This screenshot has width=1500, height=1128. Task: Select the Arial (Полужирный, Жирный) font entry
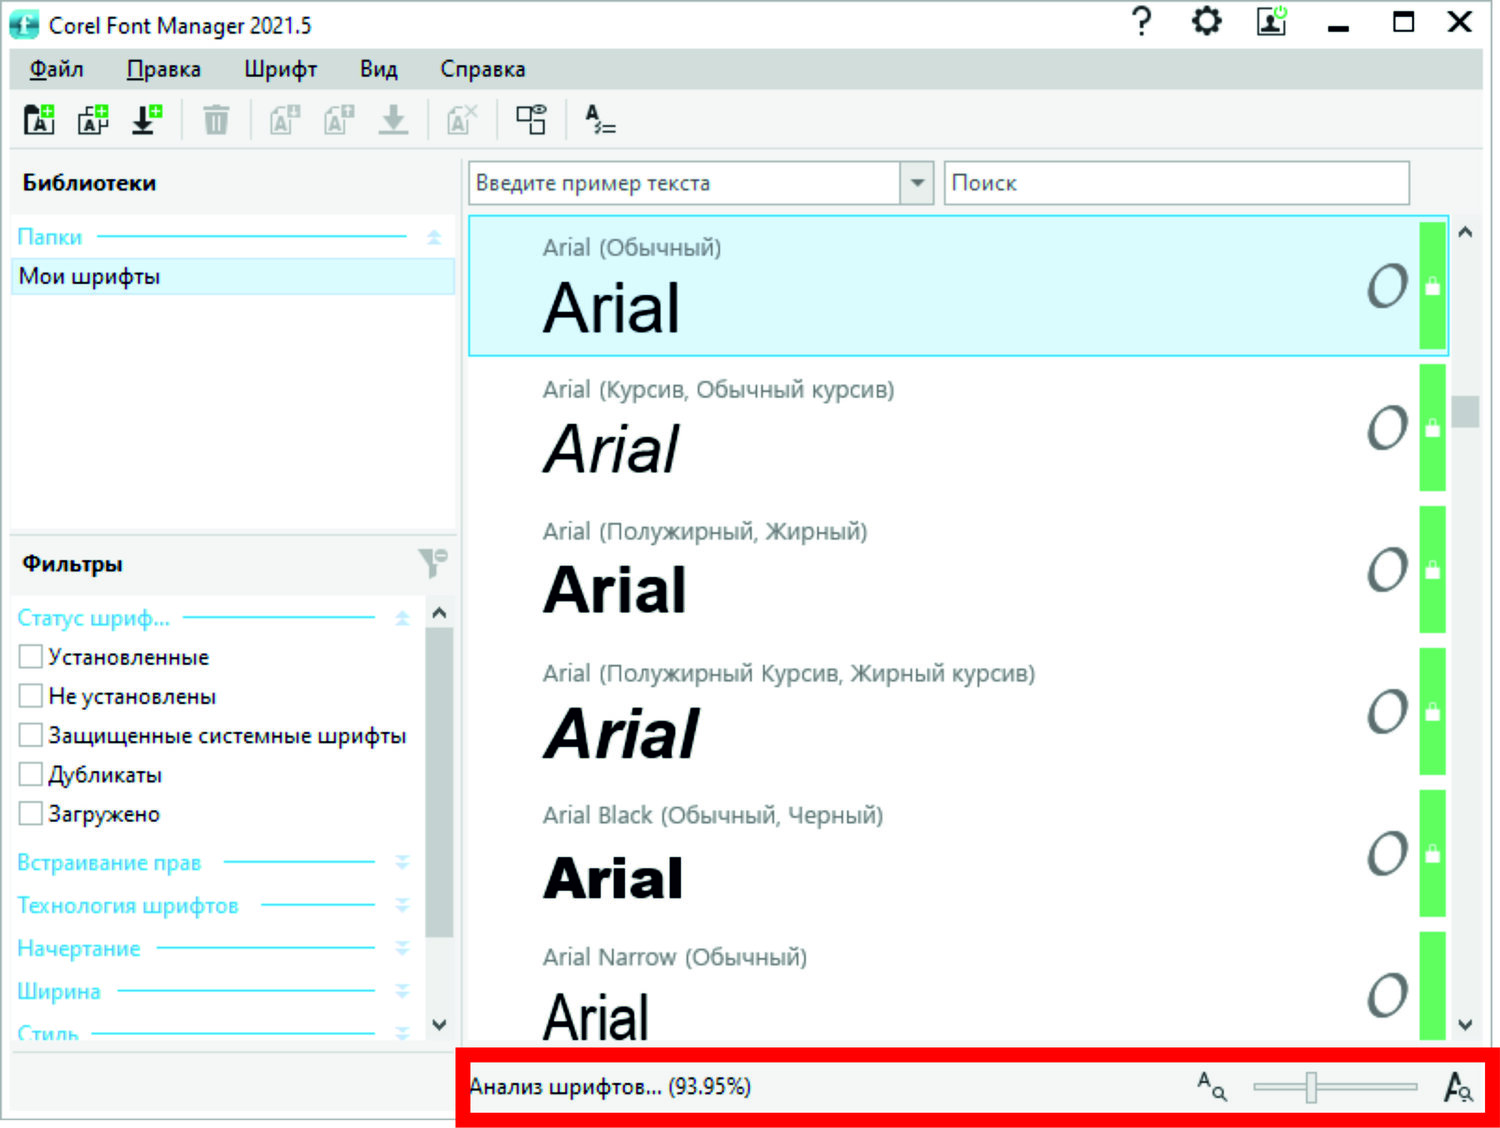pyautogui.click(x=958, y=570)
